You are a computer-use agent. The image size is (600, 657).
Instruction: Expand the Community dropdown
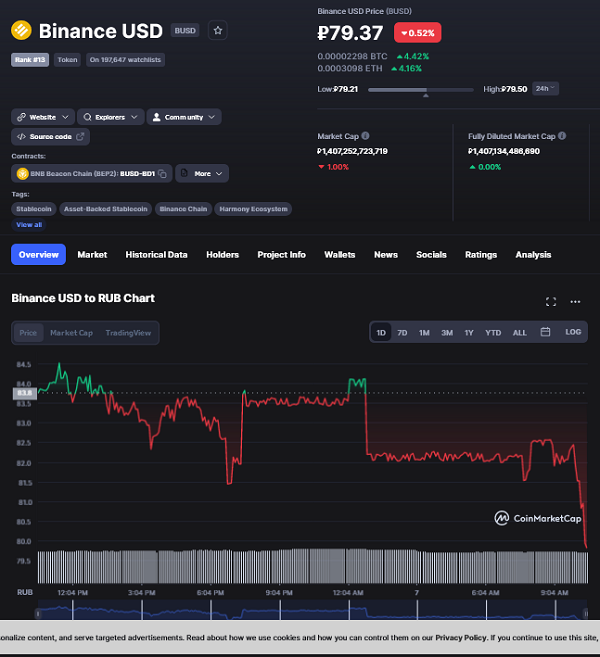[184, 117]
